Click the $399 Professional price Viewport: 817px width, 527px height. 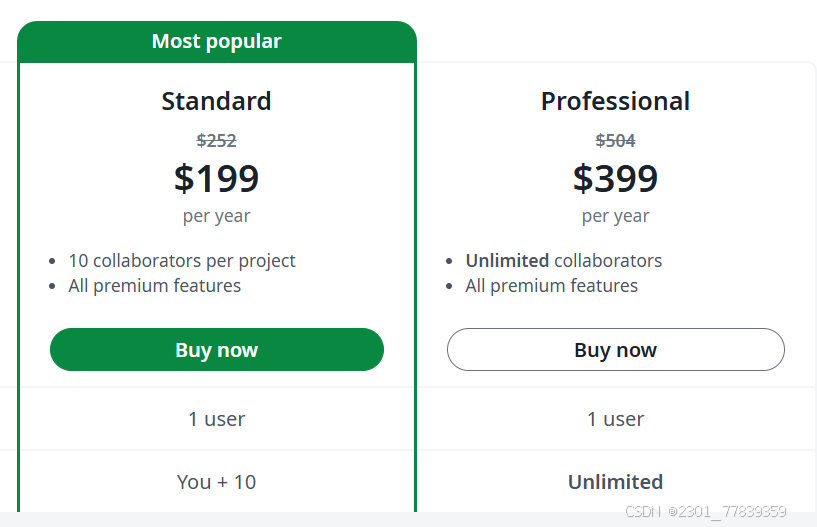tap(615, 178)
